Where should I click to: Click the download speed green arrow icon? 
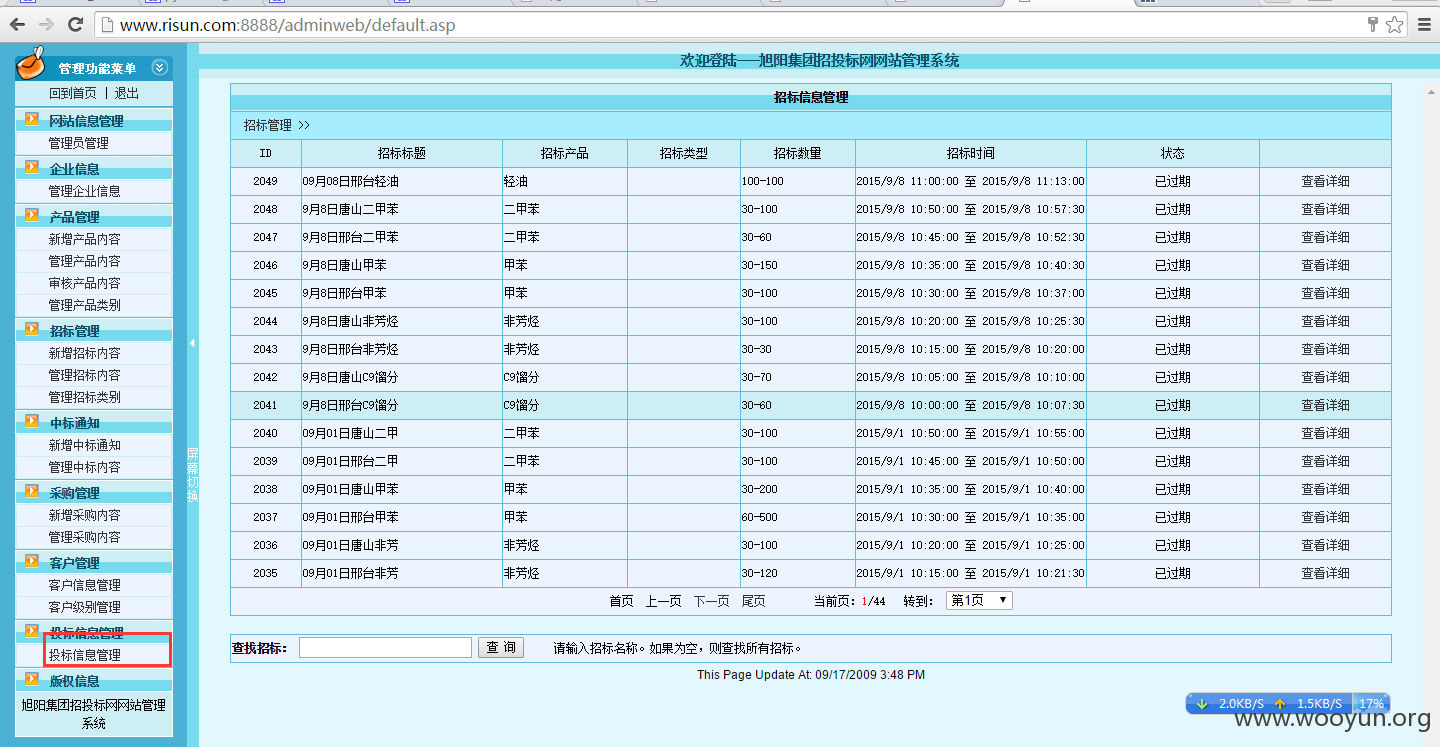point(1202,704)
